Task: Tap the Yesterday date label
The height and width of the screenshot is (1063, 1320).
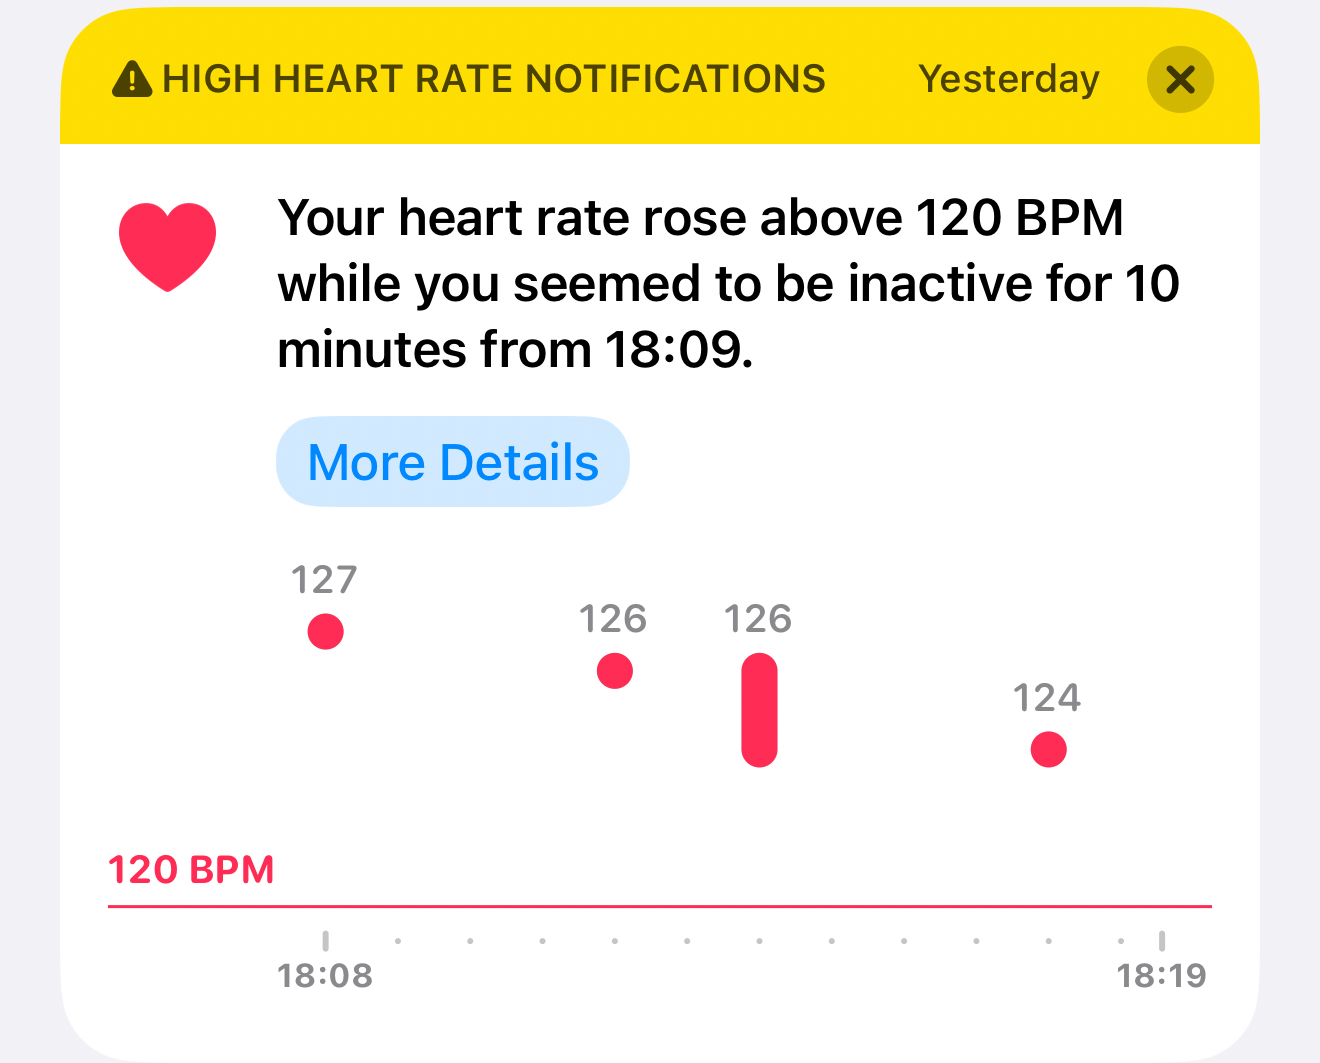Action: point(1009,79)
